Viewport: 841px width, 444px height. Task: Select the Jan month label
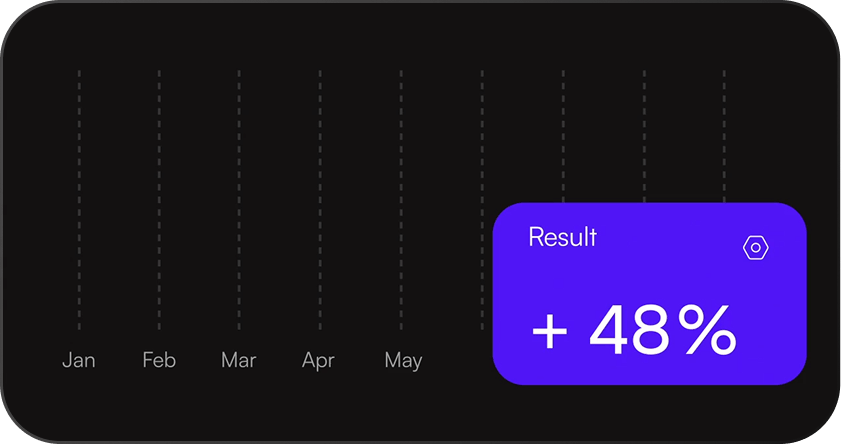tap(79, 360)
